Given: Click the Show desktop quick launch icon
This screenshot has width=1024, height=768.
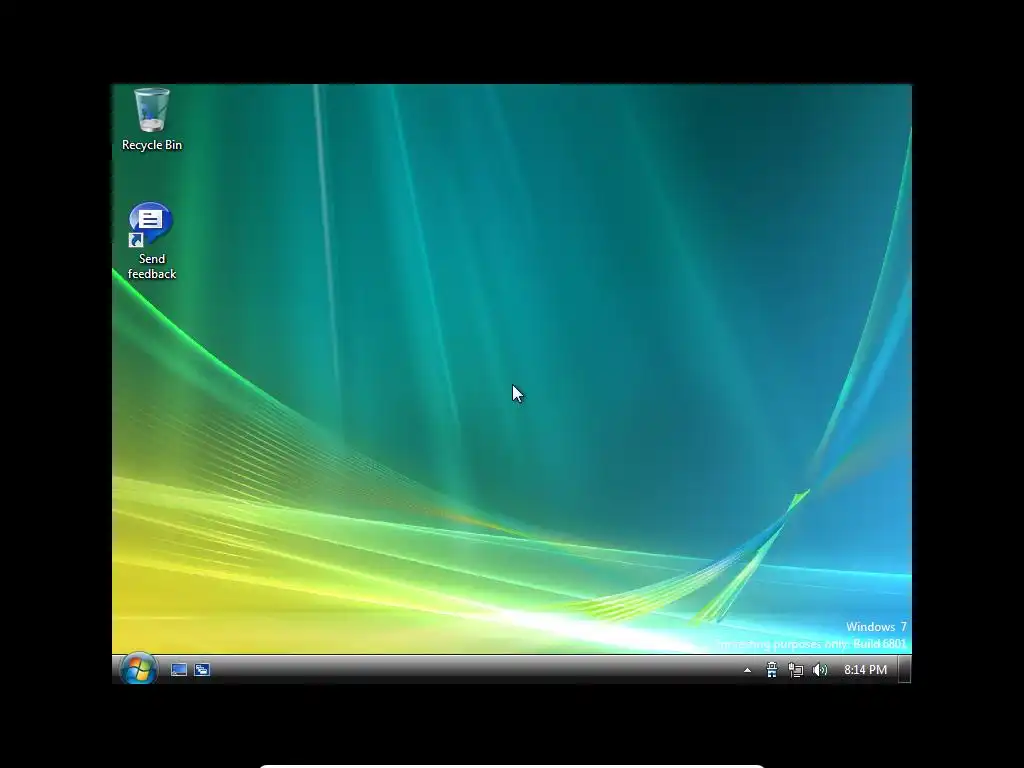Looking at the screenshot, I should (x=179, y=670).
